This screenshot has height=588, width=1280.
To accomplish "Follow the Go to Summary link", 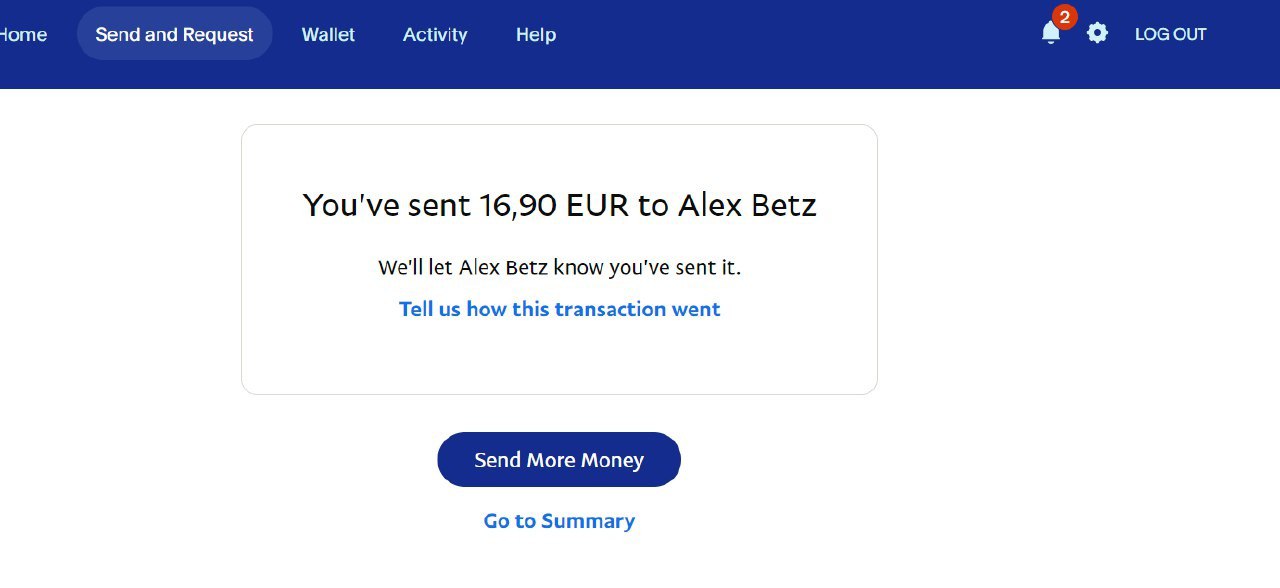I will 559,521.
